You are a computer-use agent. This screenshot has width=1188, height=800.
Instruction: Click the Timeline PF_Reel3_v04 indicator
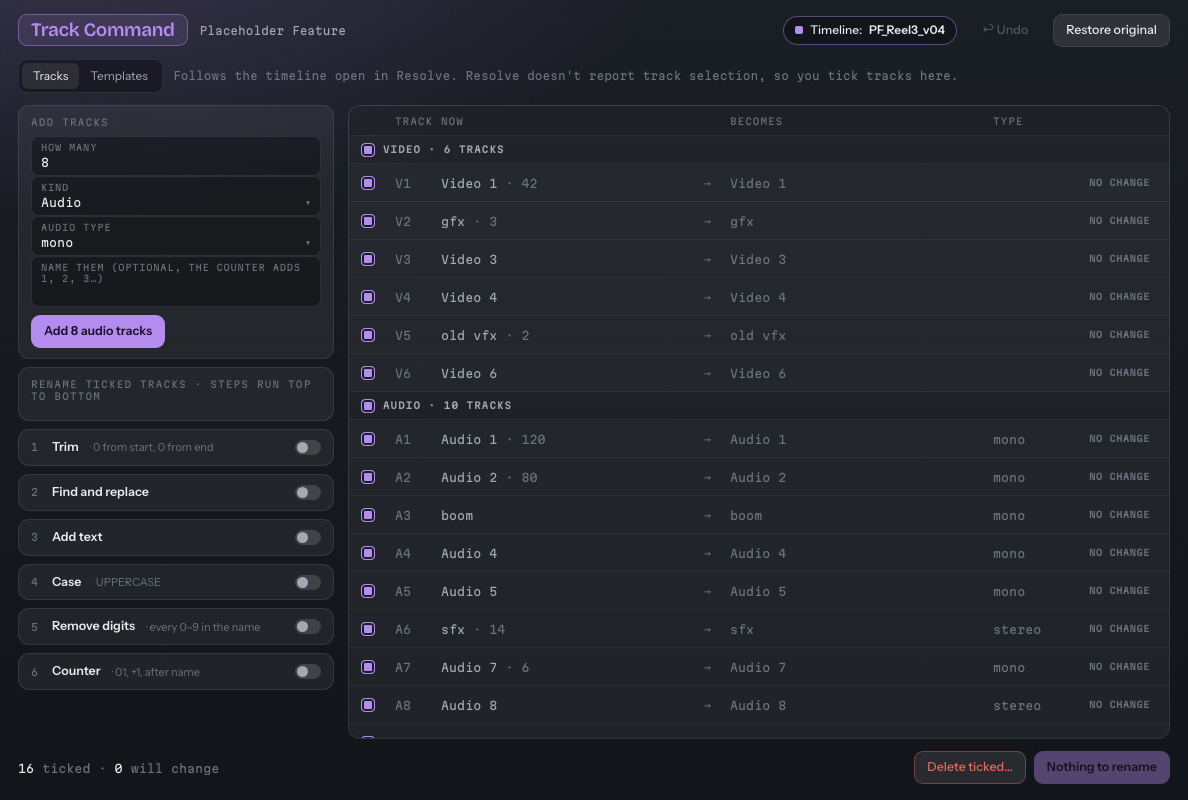point(870,30)
